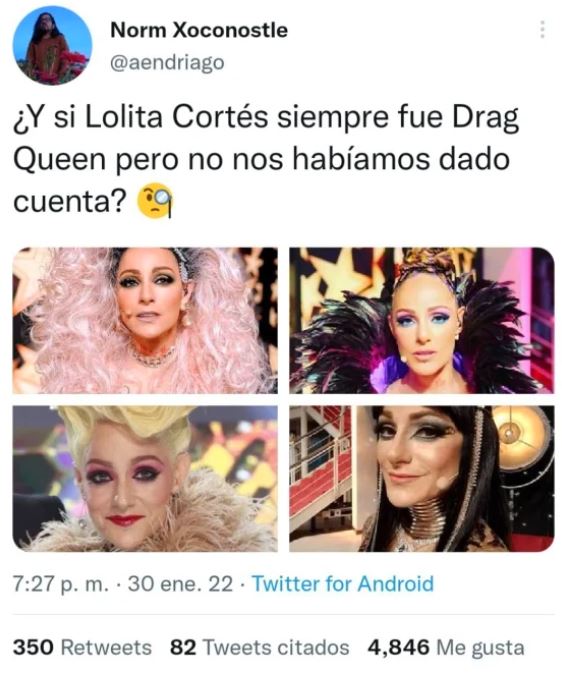
Task: View the 82 Tweets citados list
Action: [260, 648]
